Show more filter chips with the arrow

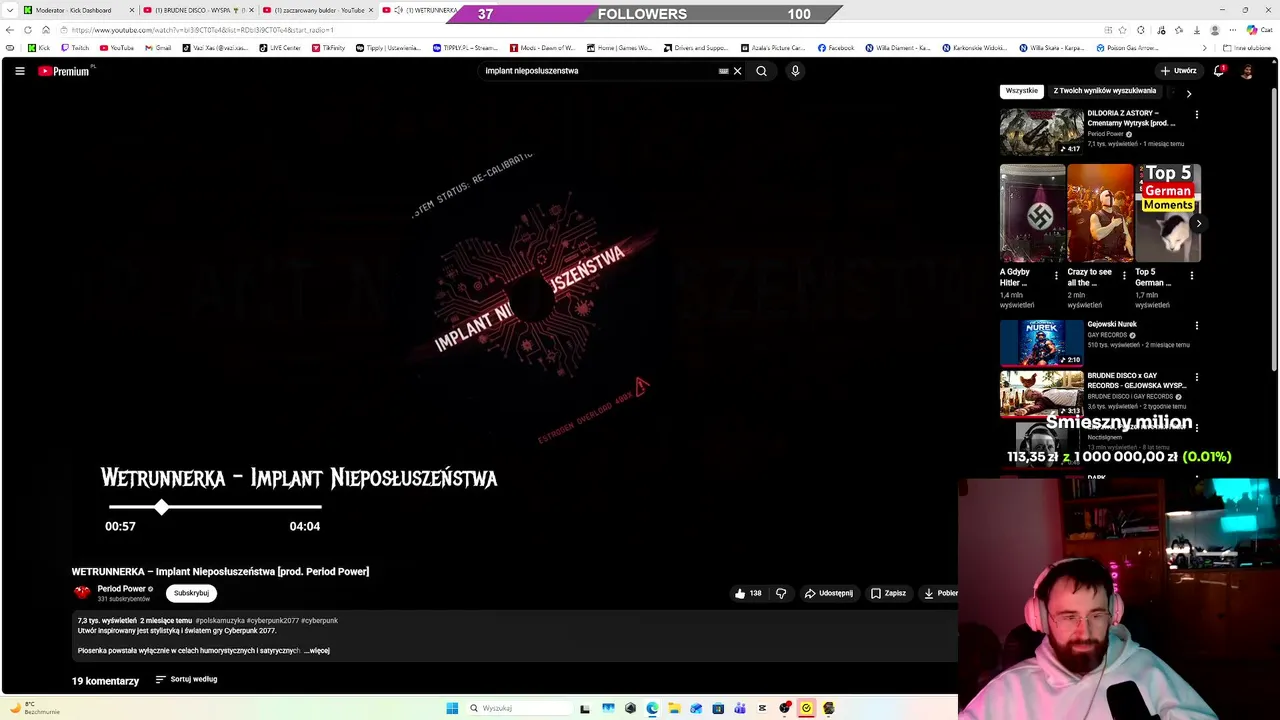tap(1188, 93)
